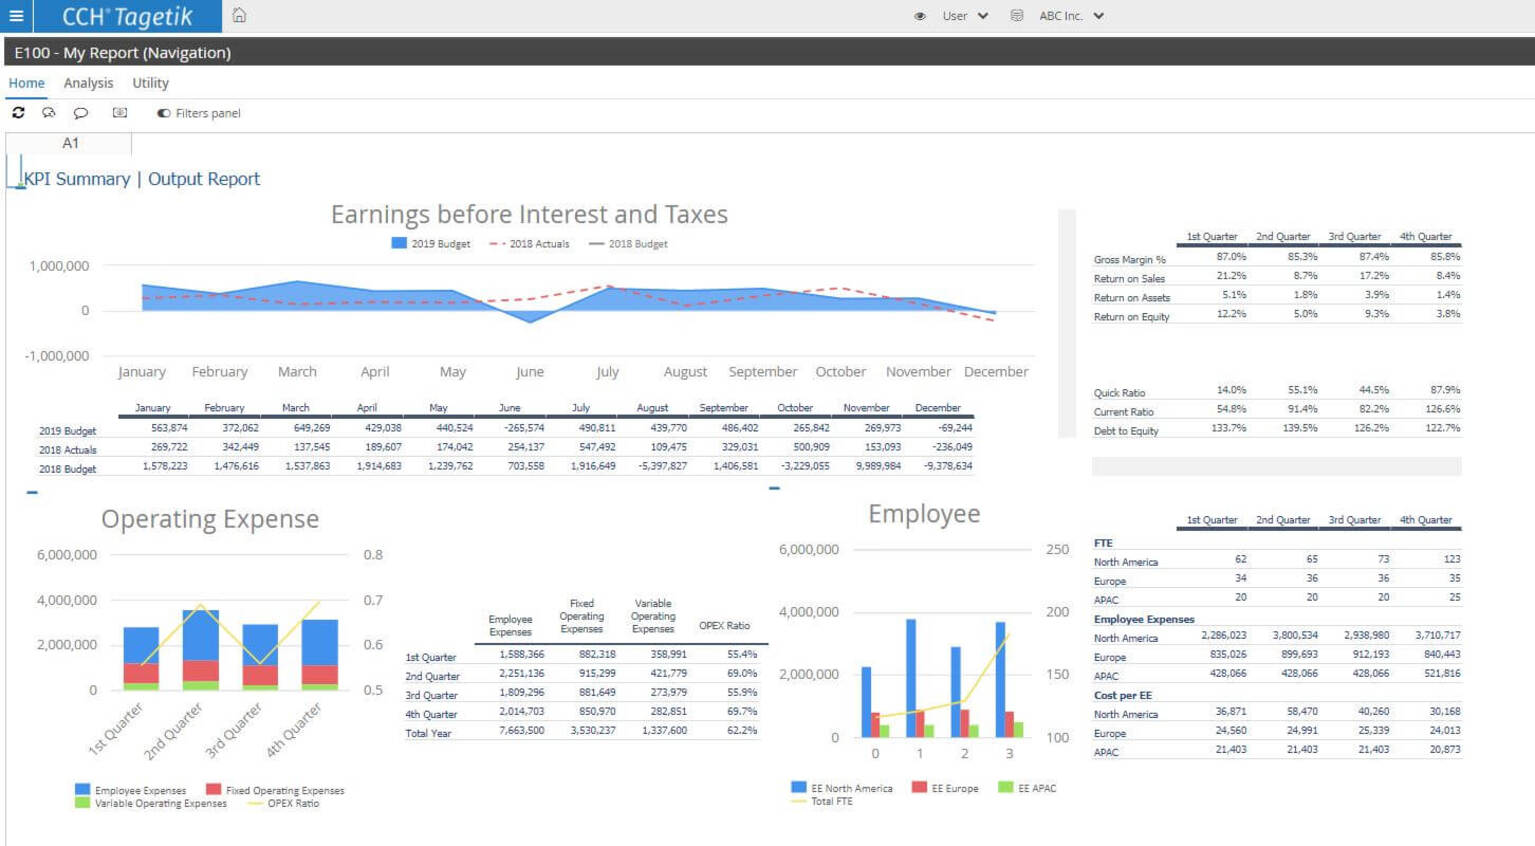Image resolution: width=1535 pixels, height=846 pixels.
Task: Toggle 2019 Budget series in EBIT legend
Action: tap(399, 243)
